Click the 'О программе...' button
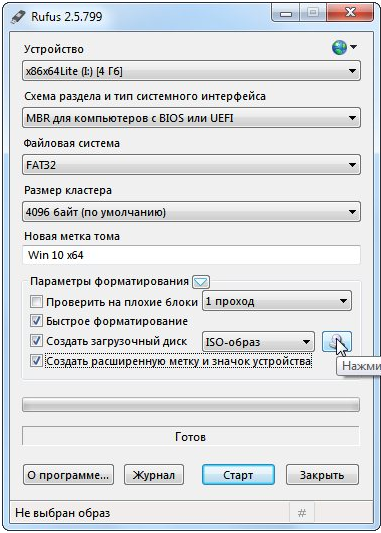 pyautogui.click(x=68, y=475)
